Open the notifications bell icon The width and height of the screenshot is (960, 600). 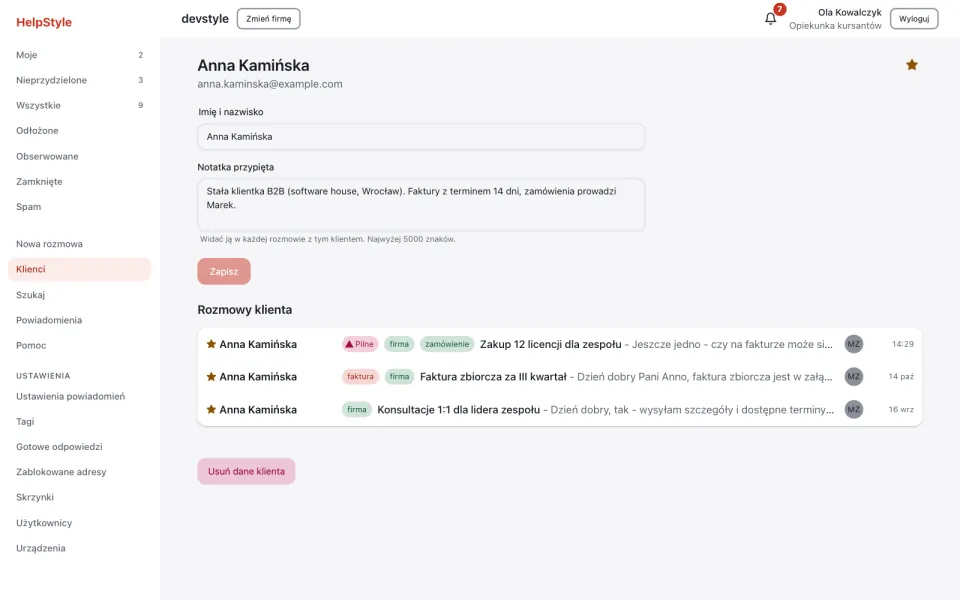point(770,18)
